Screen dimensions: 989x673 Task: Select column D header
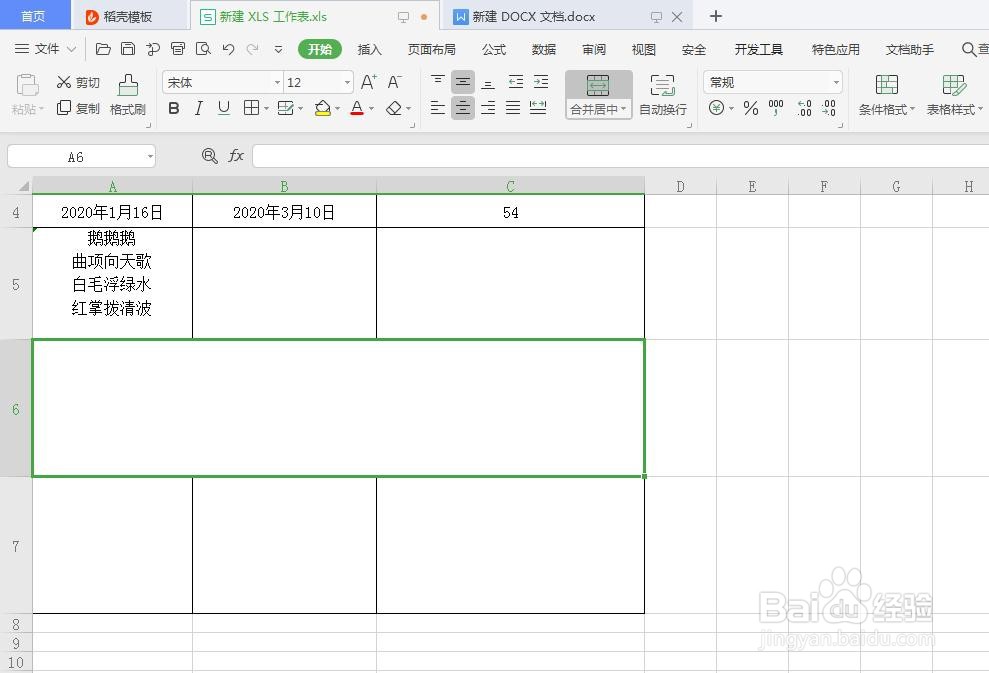[x=681, y=186]
